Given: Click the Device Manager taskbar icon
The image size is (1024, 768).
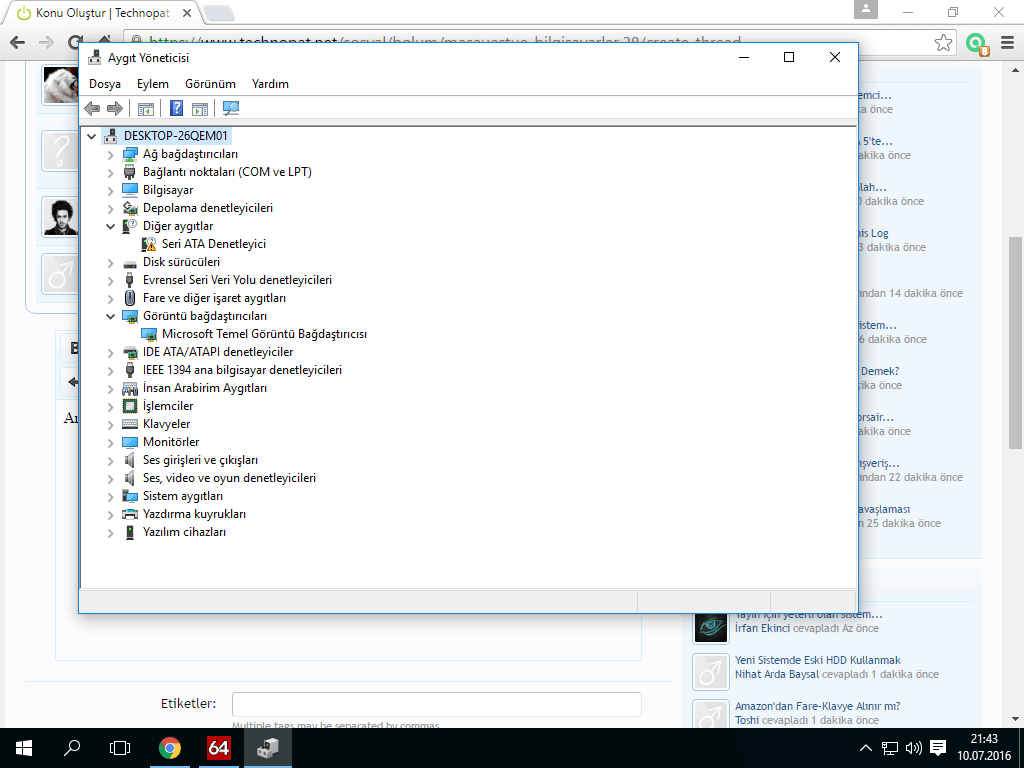Looking at the screenshot, I should 267,748.
